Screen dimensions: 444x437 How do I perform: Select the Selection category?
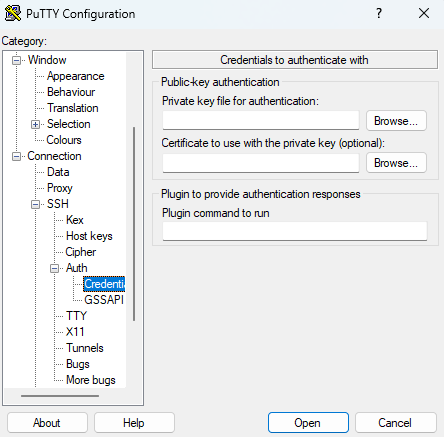69,124
